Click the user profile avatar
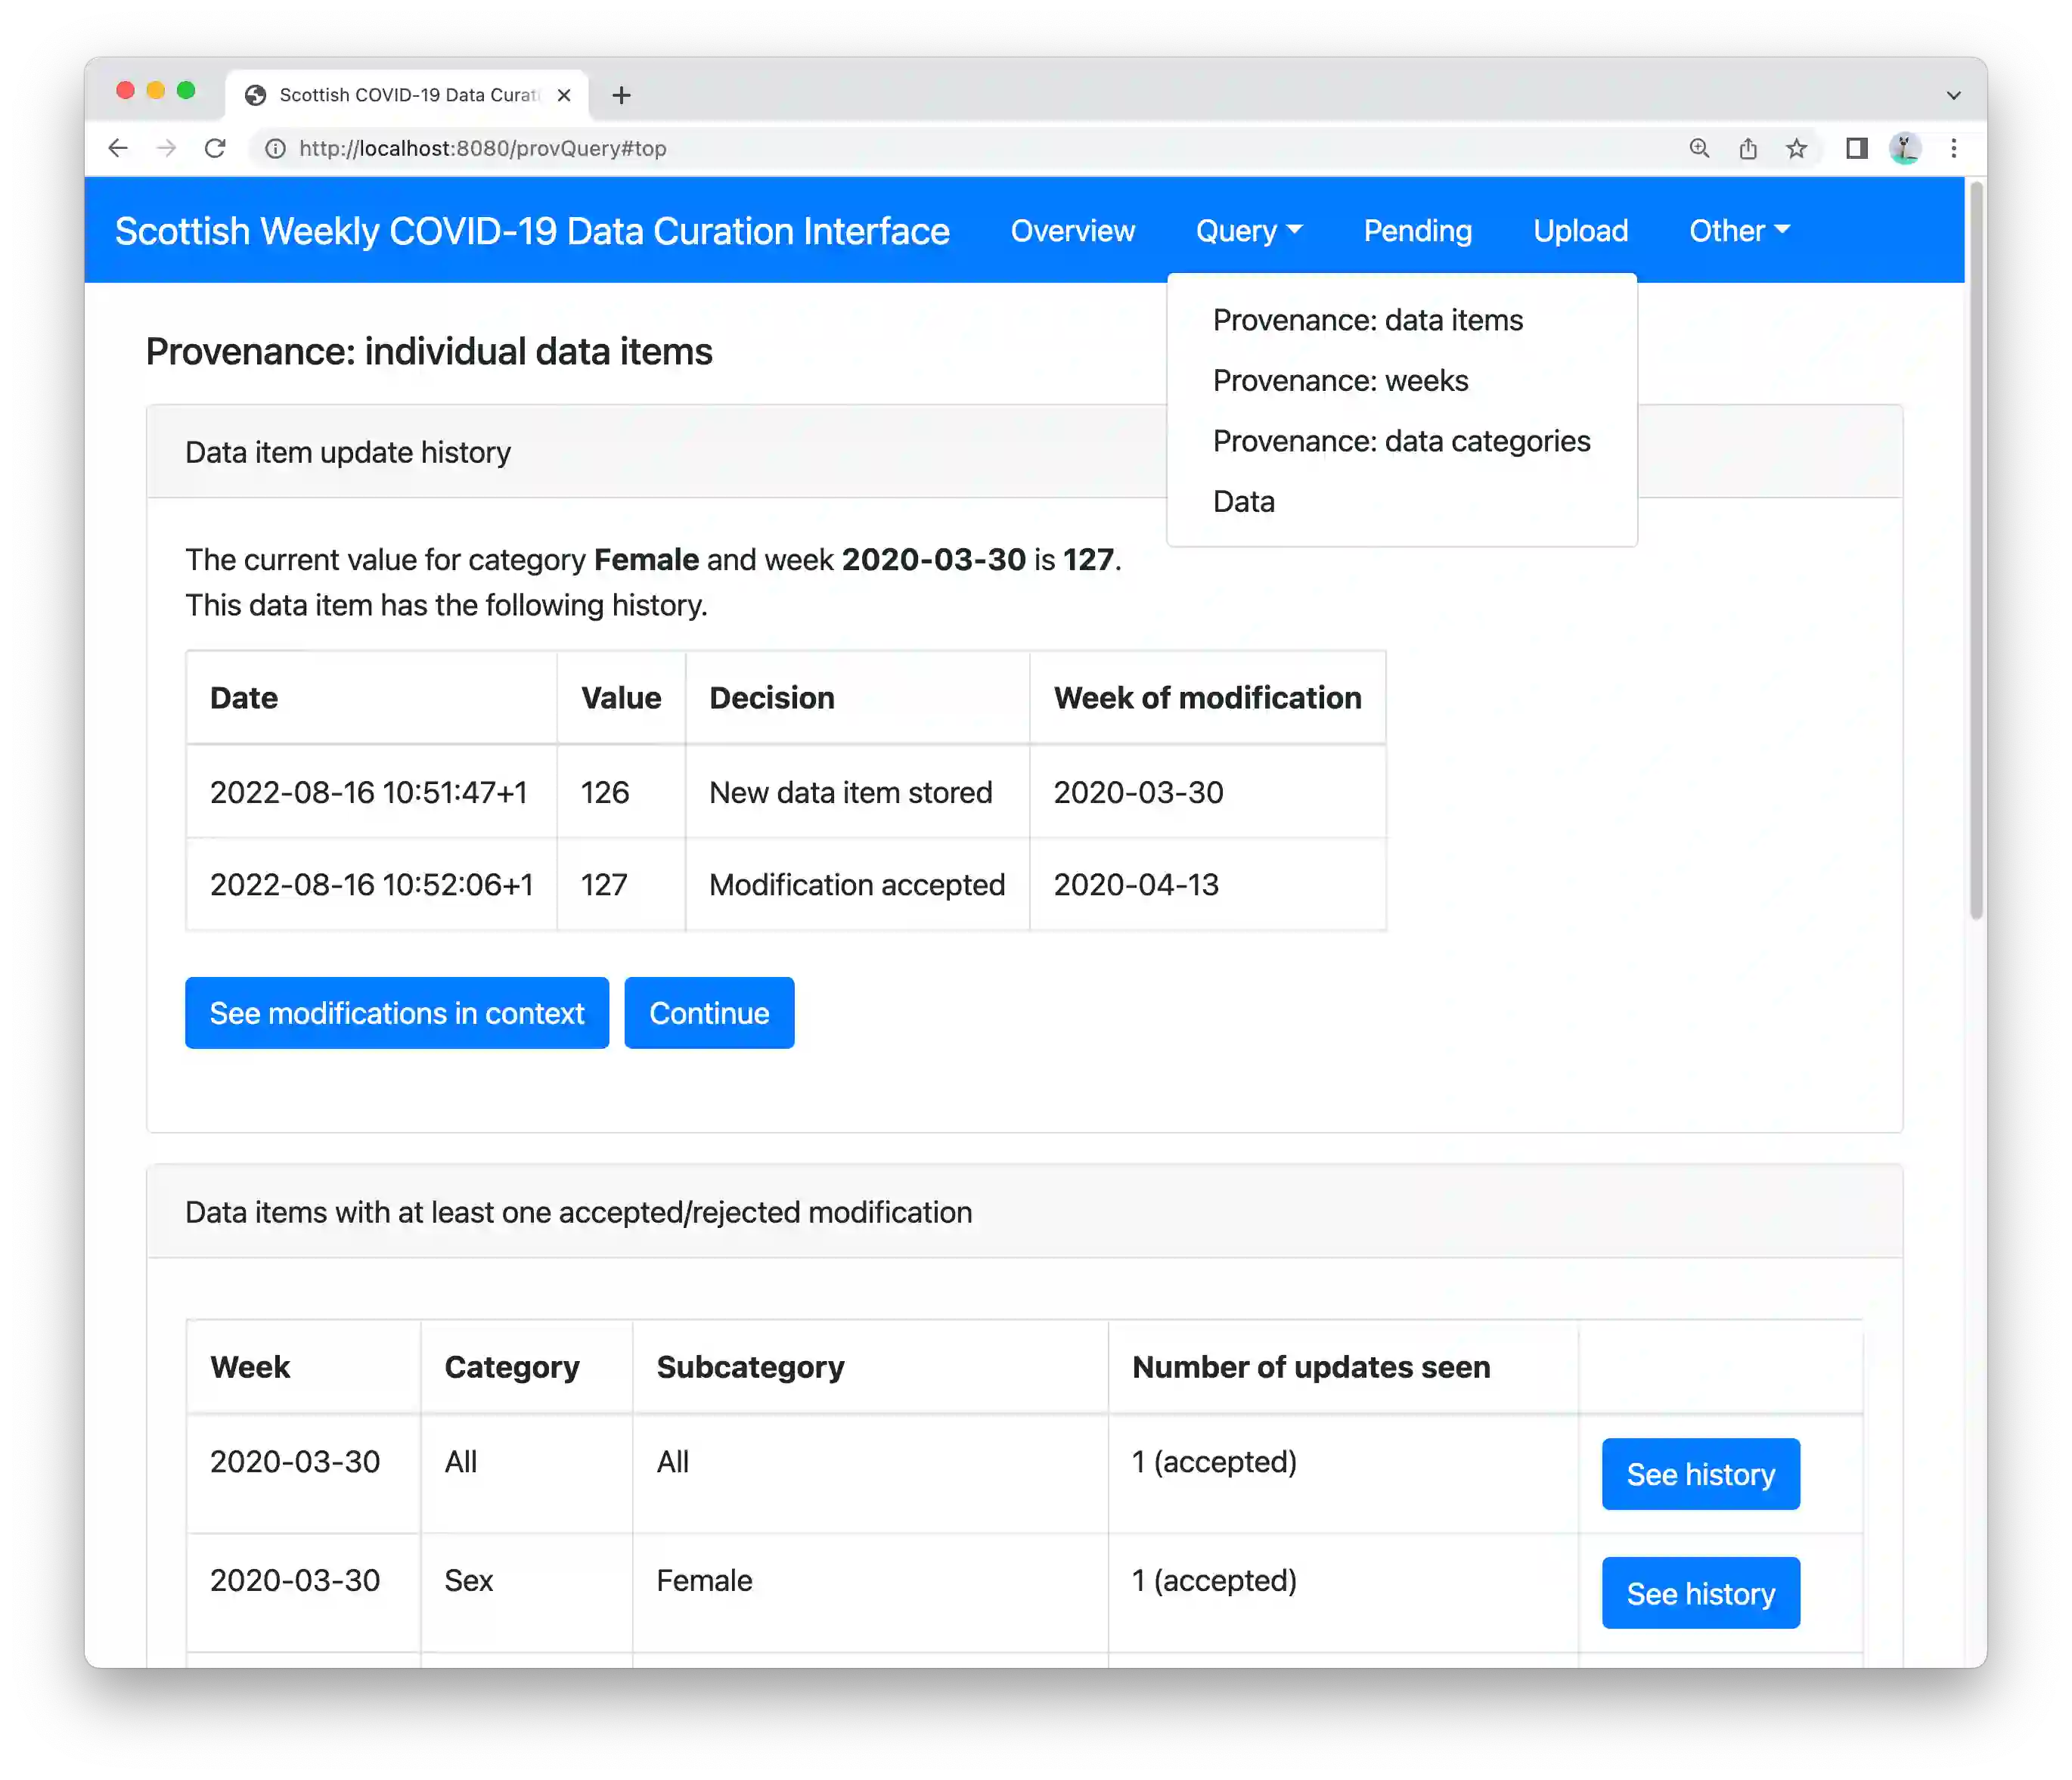 [x=1905, y=149]
